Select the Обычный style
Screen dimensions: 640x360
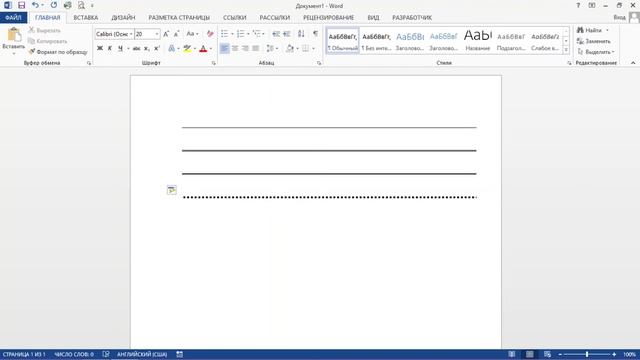pos(343,41)
